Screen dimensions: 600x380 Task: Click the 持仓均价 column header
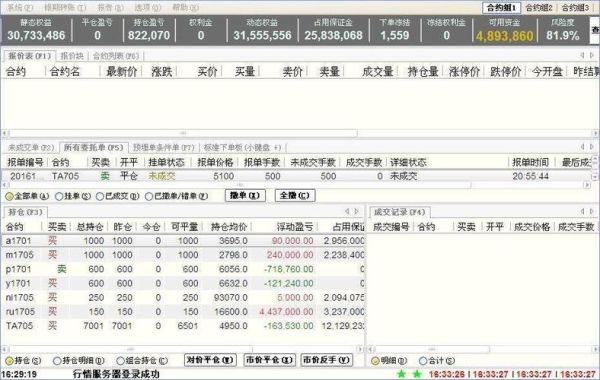[229, 227]
